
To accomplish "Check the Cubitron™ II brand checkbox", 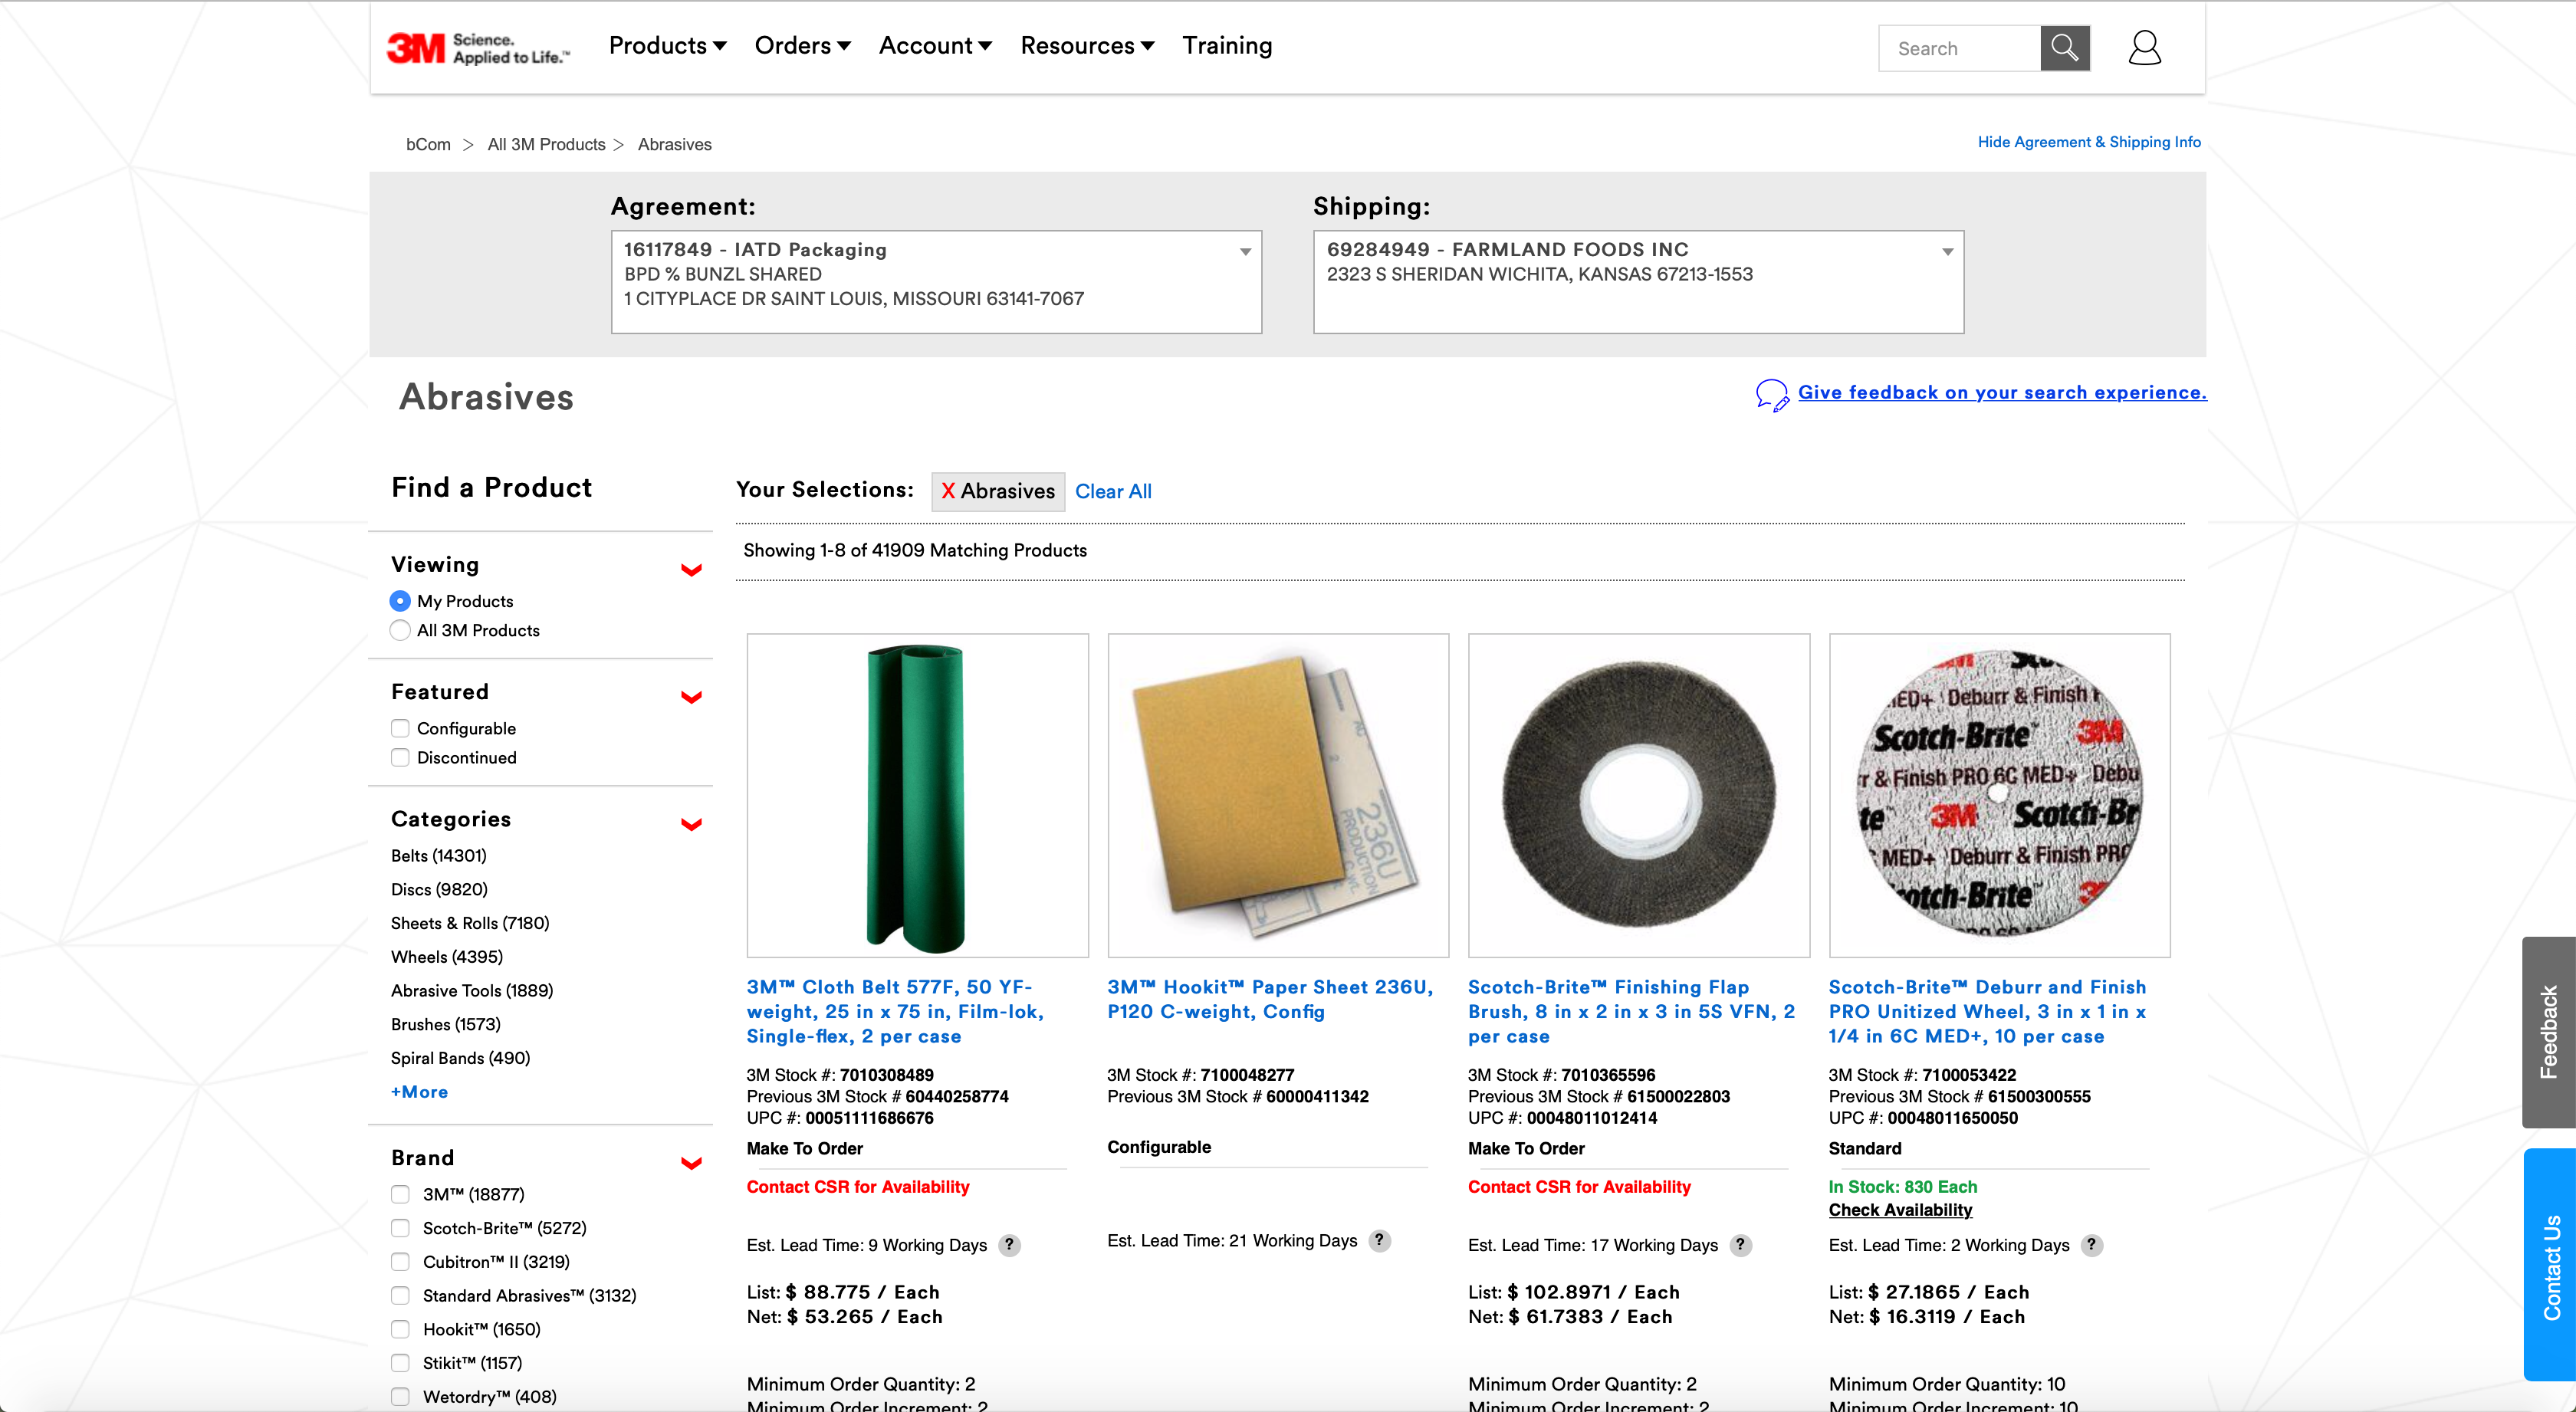I will pyautogui.click(x=400, y=1261).
